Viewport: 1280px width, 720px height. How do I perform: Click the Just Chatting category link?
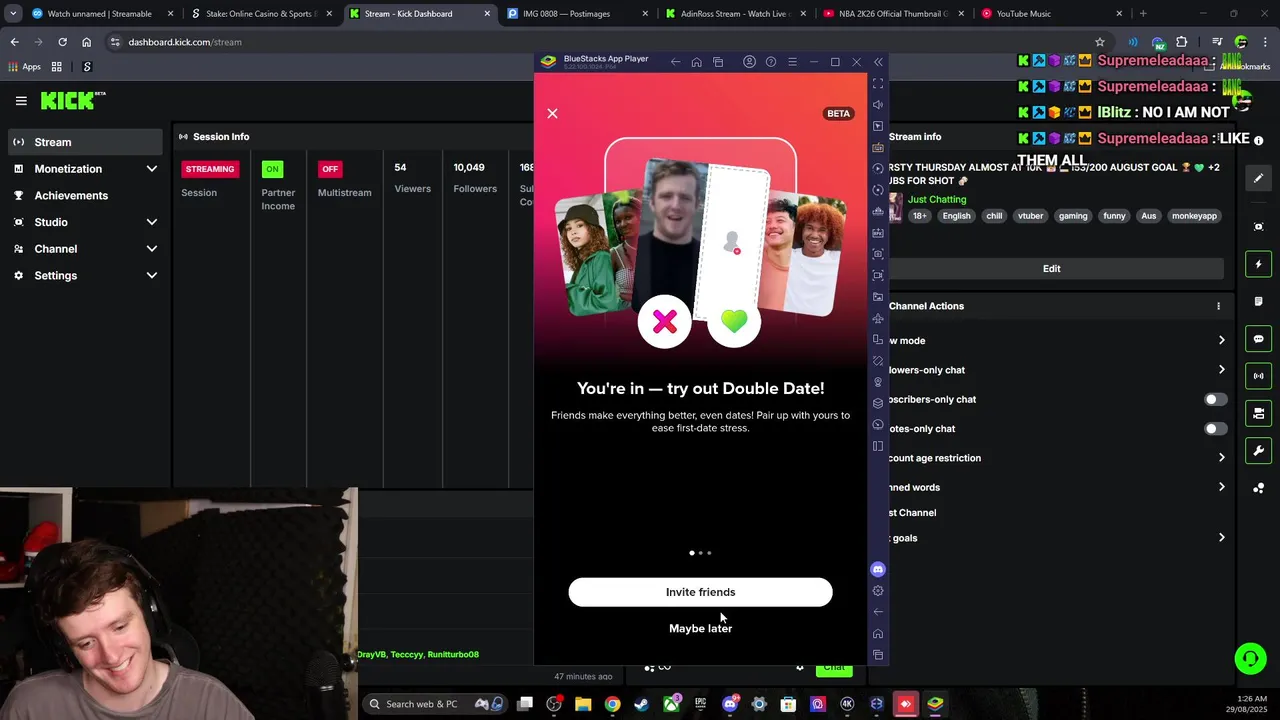click(937, 199)
